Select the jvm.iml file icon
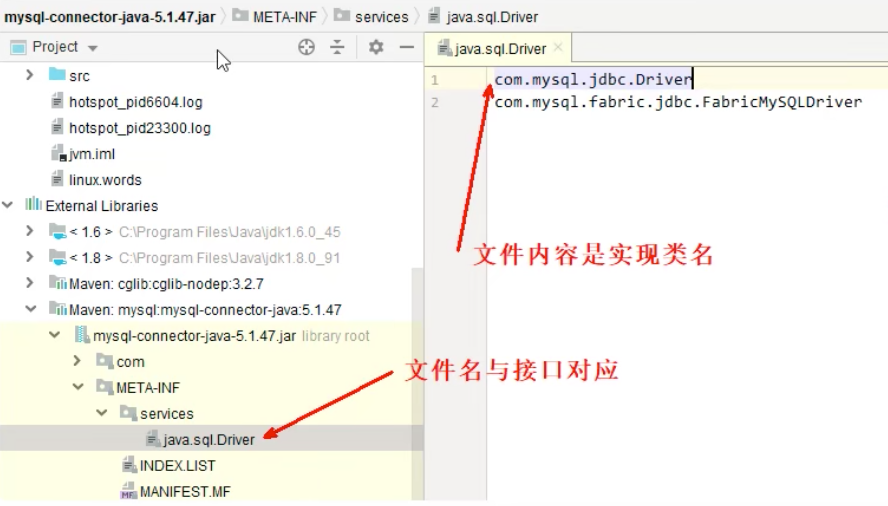Screen dimensions: 888x506 click(58, 154)
